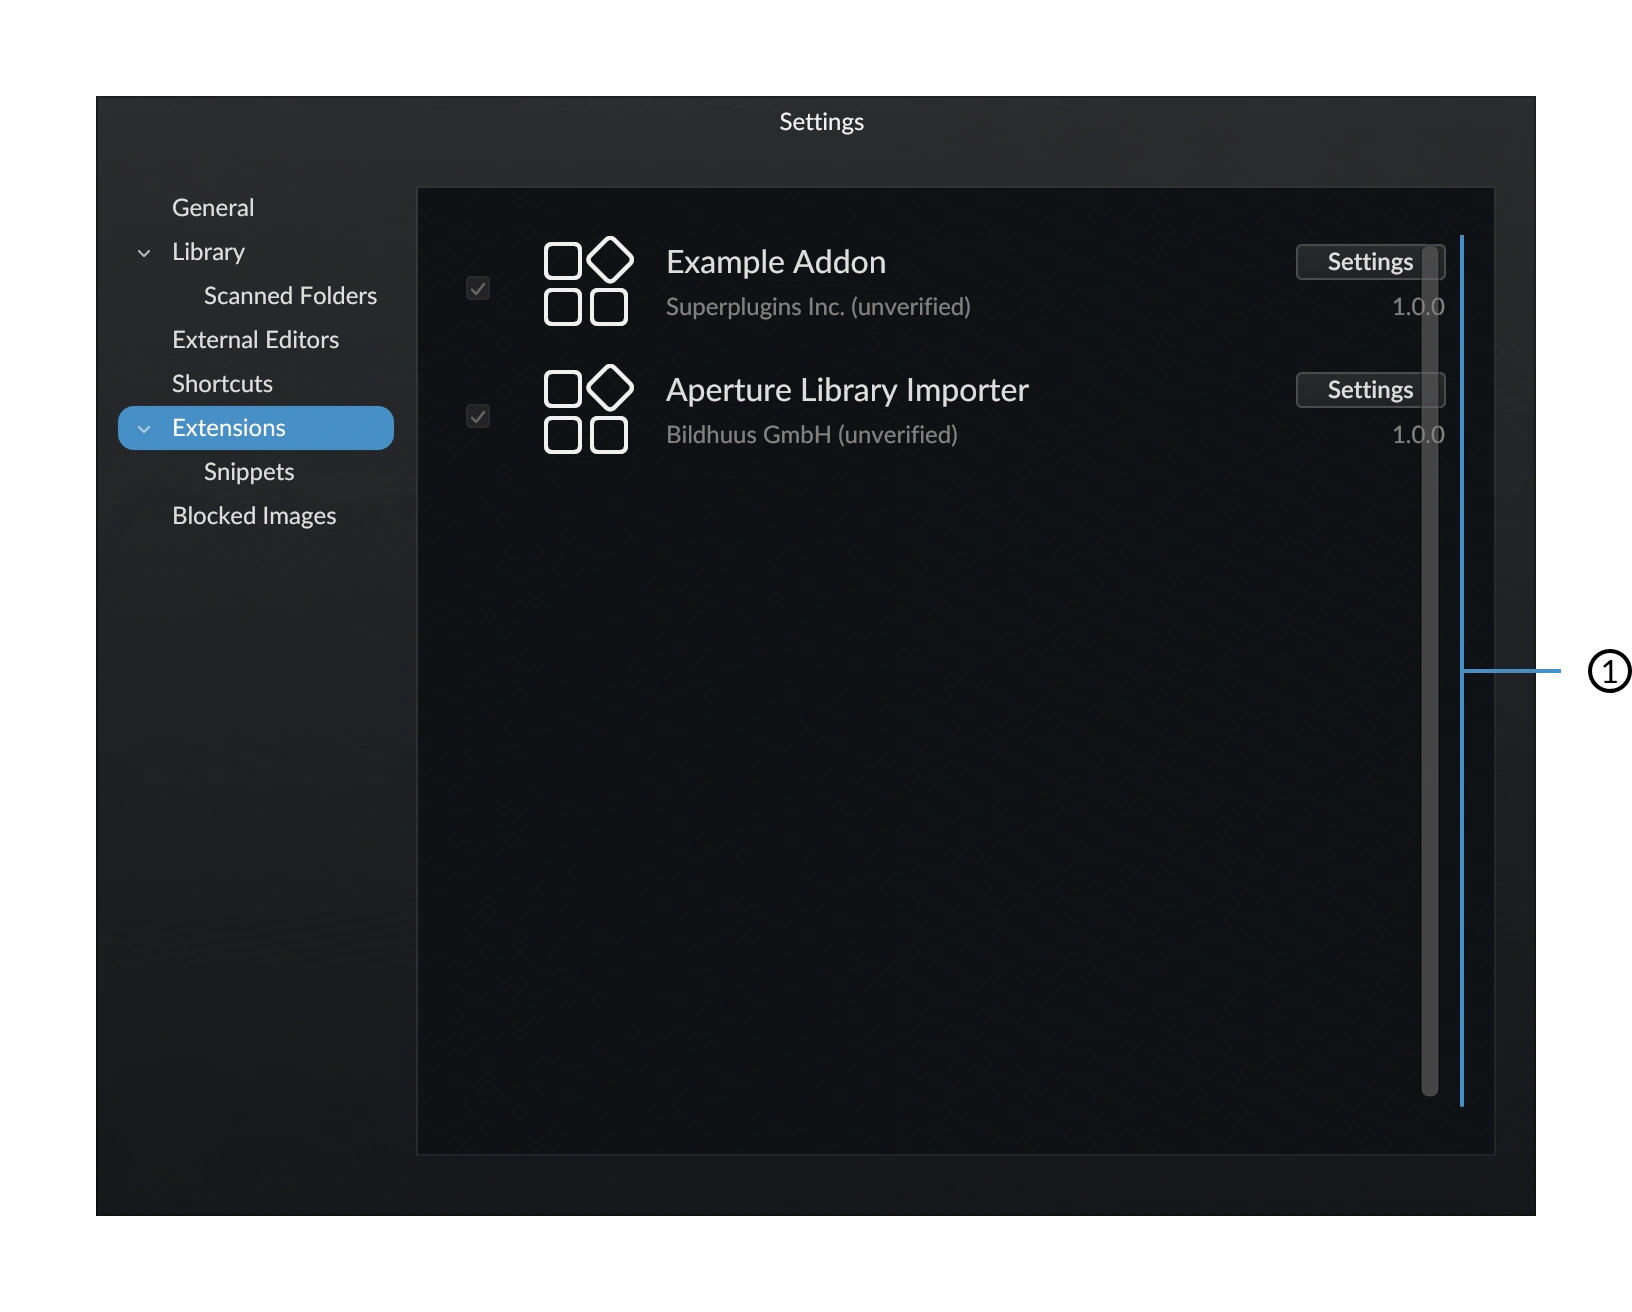Open the Shortcuts settings page
Viewport: 1632px width, 1312px height.
click(222, 383)
